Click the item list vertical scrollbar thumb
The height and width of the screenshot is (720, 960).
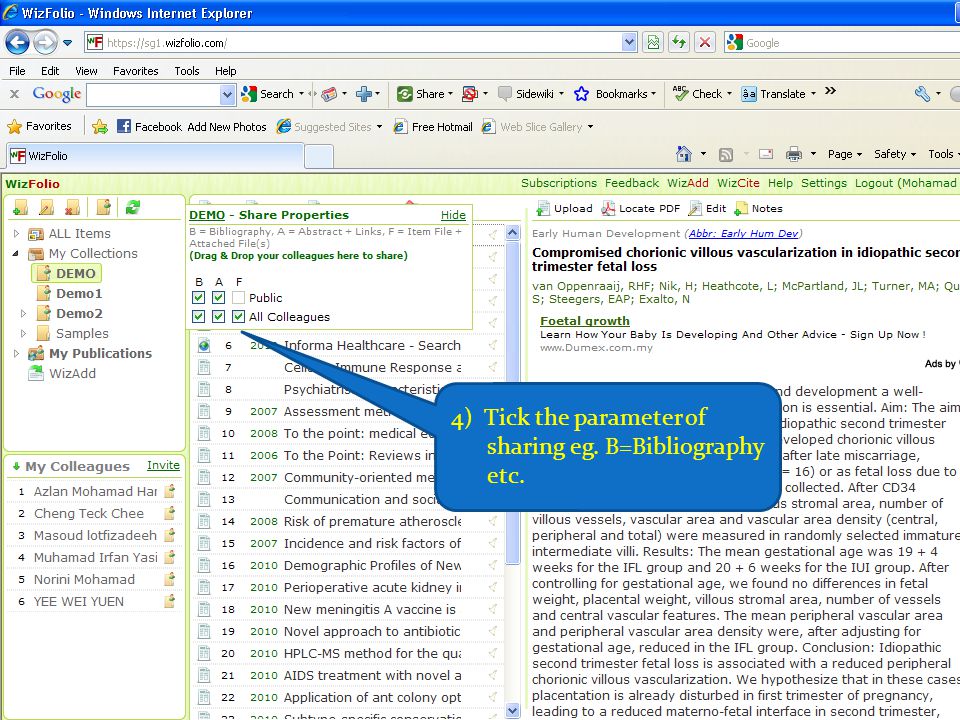pos(512,404)
